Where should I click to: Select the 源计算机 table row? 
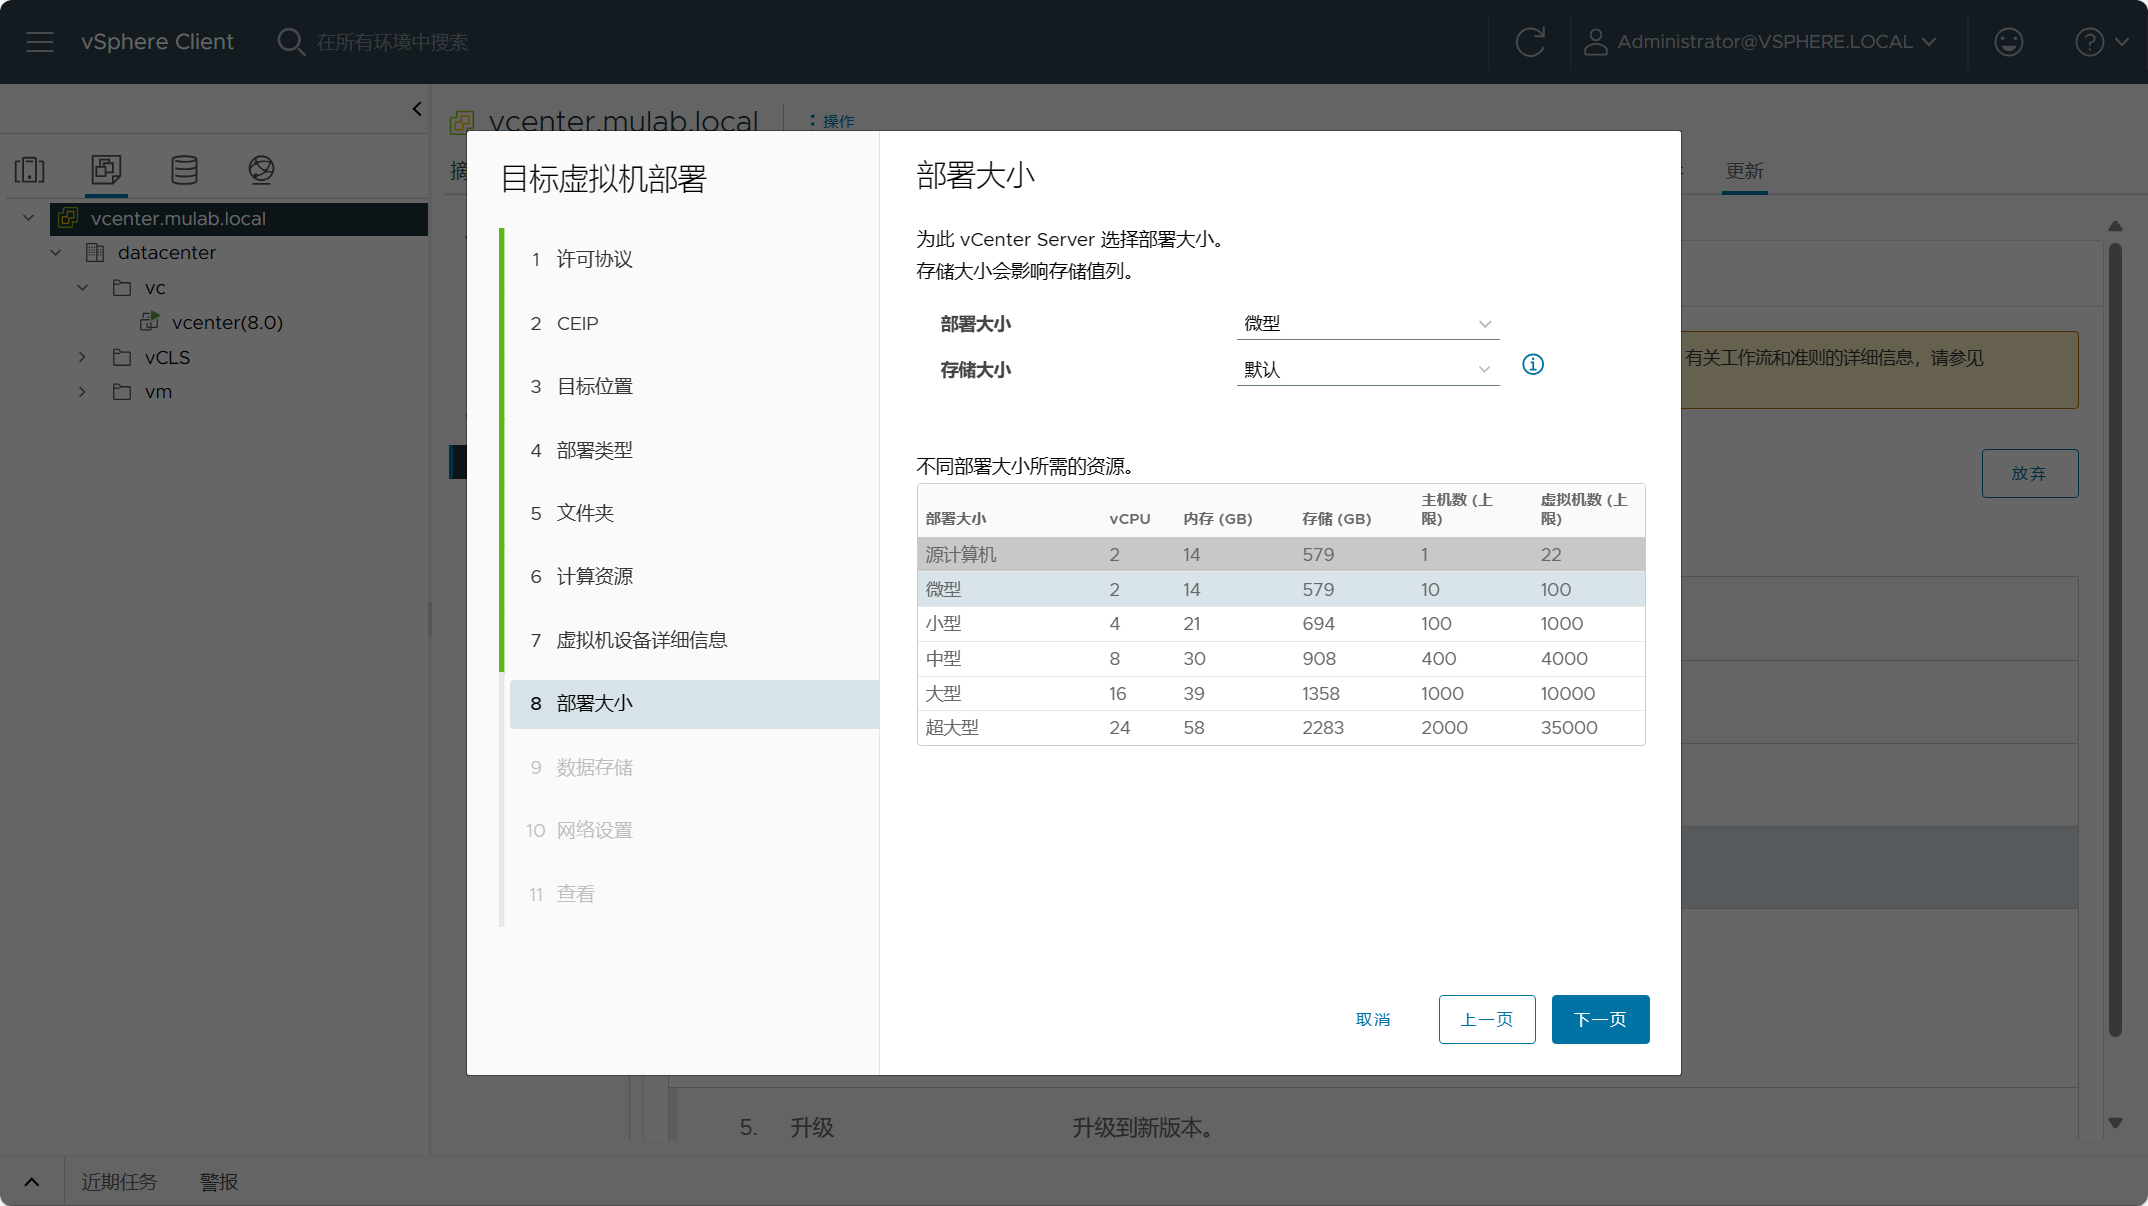coord(1280,554)
